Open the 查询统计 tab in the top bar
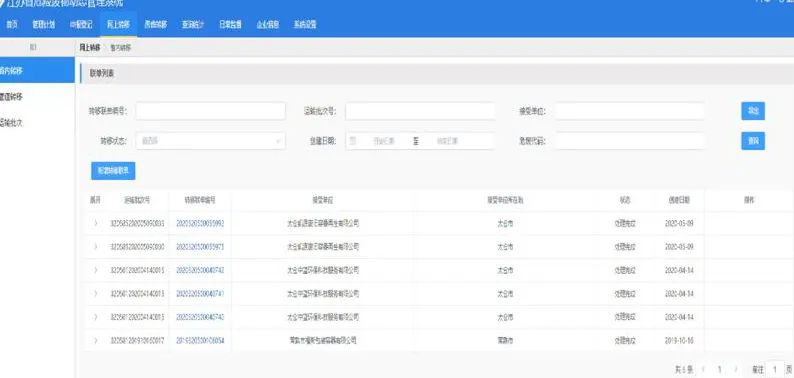794x378 pixels. [x=193, y=24]
